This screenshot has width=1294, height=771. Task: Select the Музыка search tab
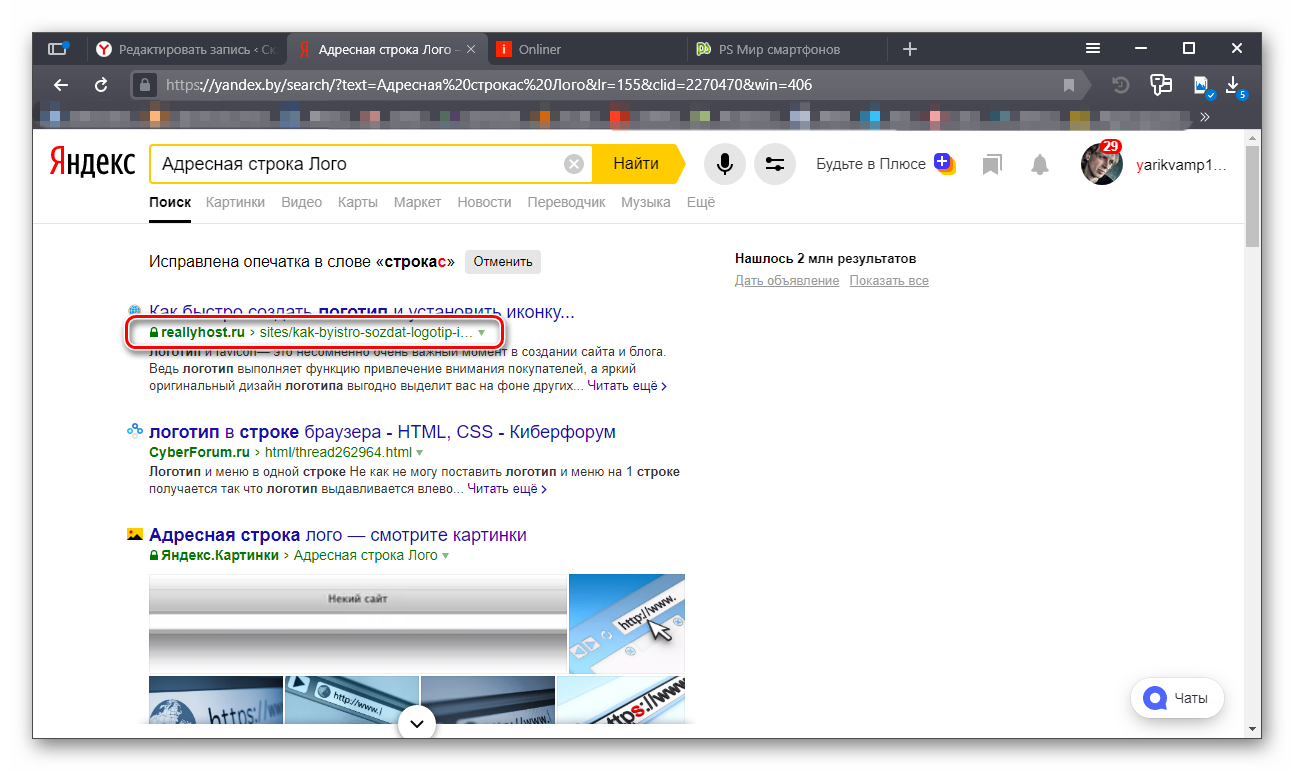[646, 202]
